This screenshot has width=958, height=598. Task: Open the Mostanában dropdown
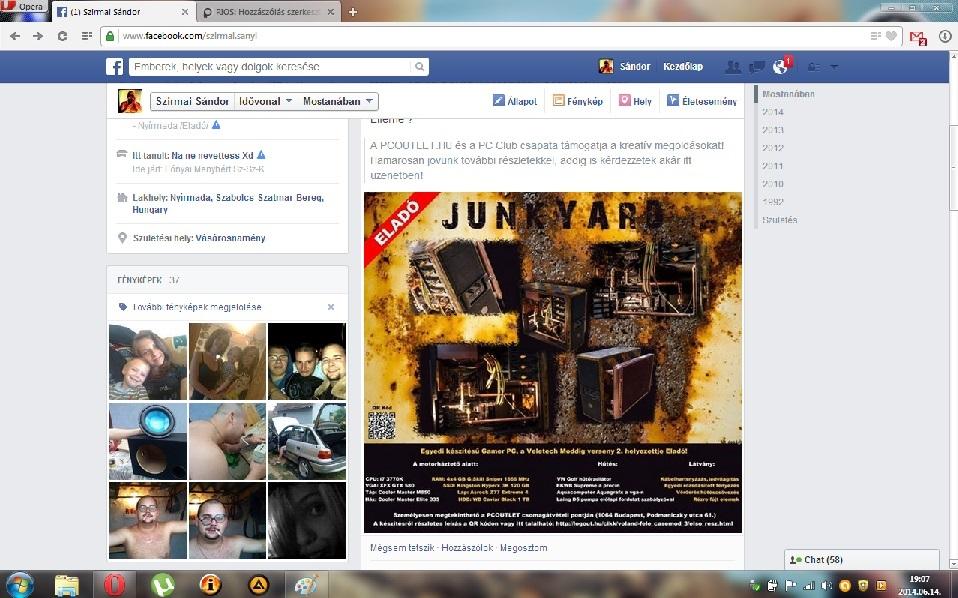point(338,101)
